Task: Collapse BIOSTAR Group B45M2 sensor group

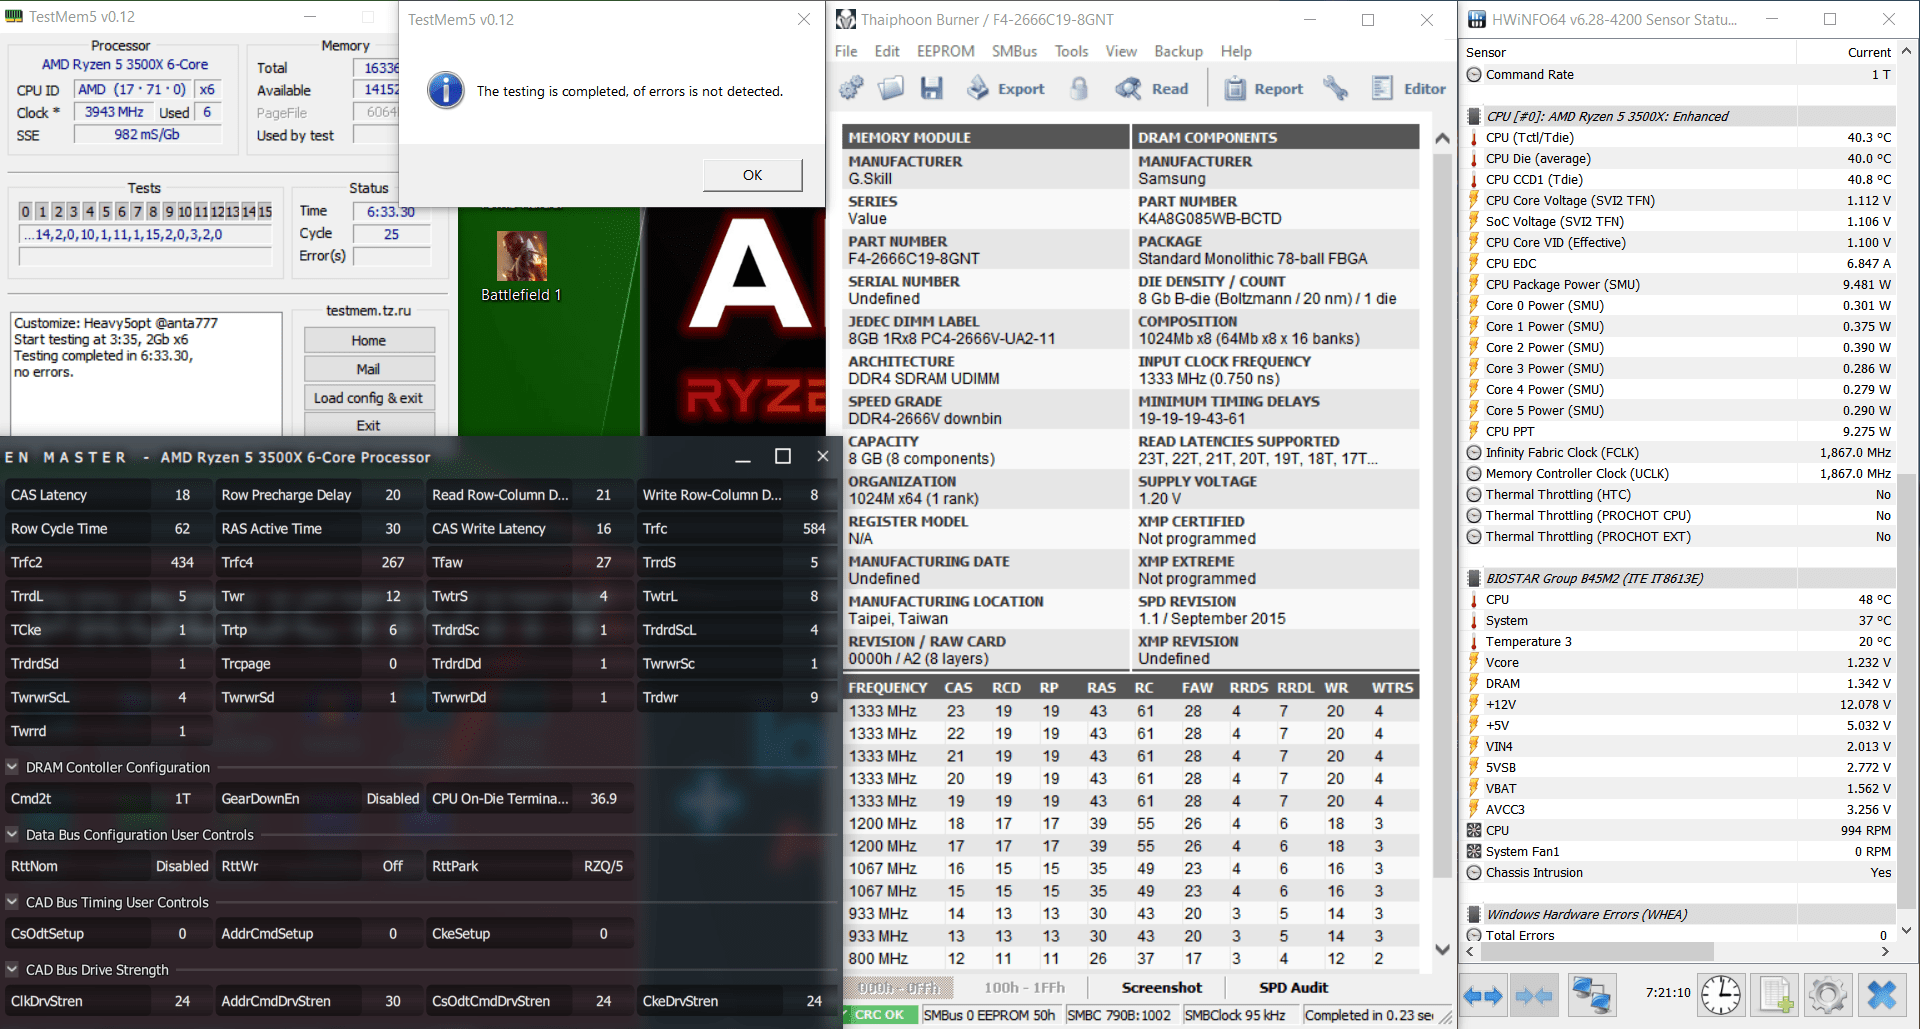Action: coord(1474,578)
